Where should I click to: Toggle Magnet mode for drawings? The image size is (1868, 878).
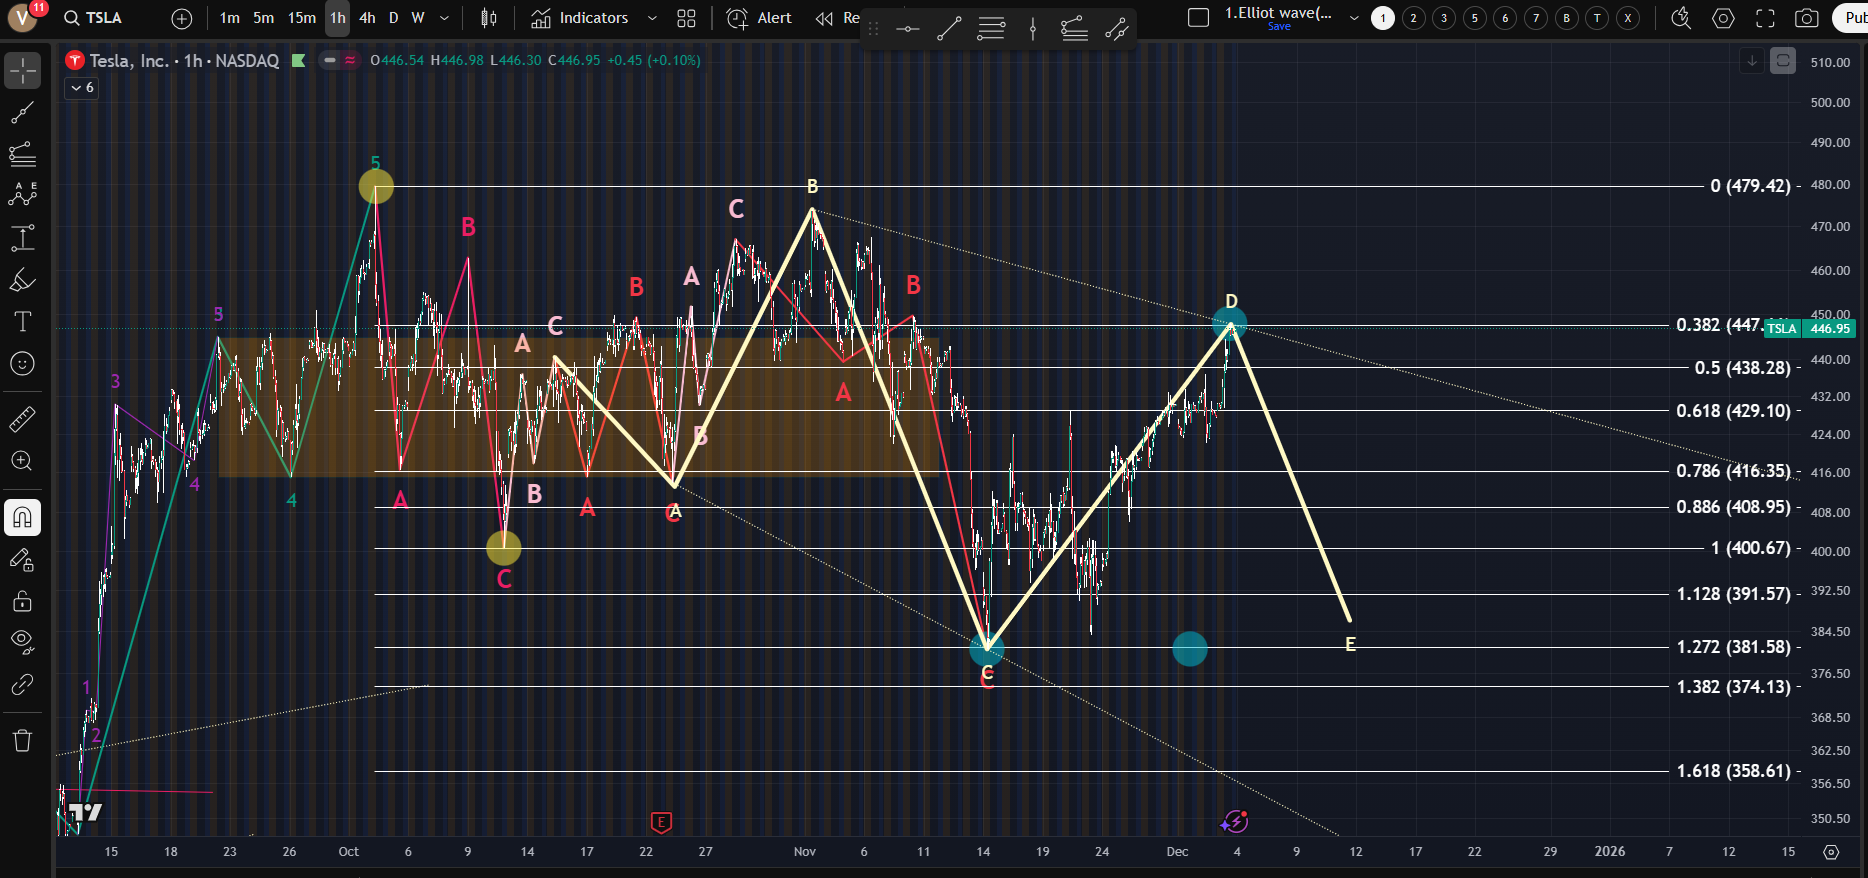point(22,517)
